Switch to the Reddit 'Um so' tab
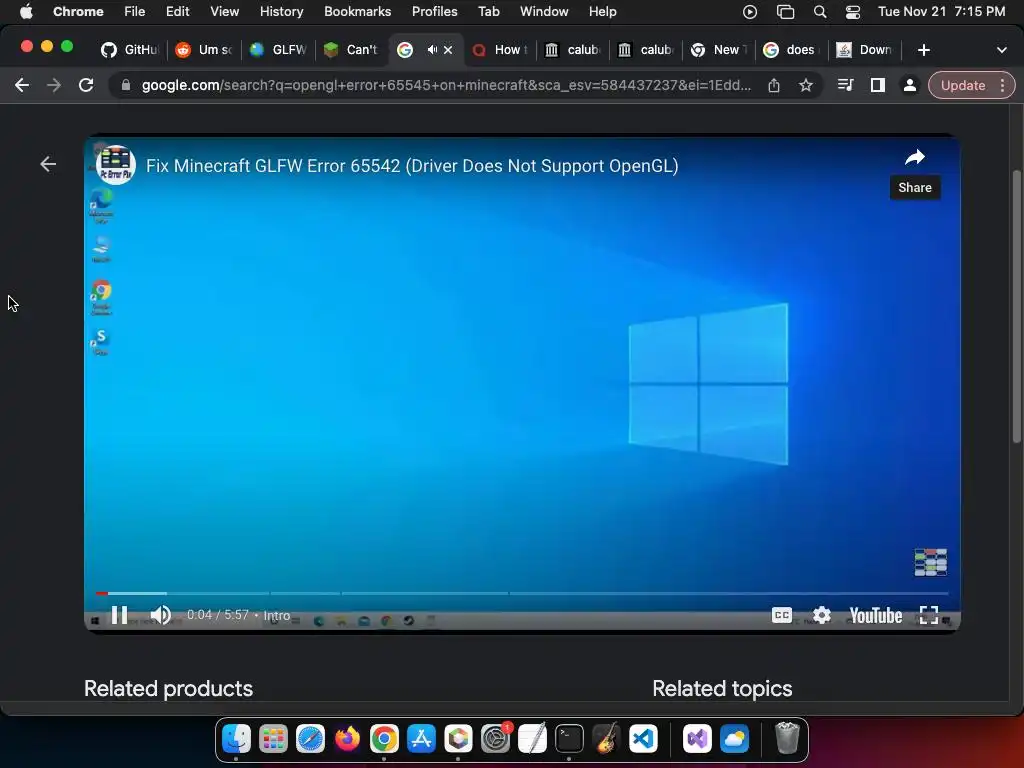 tap(204, 50)
